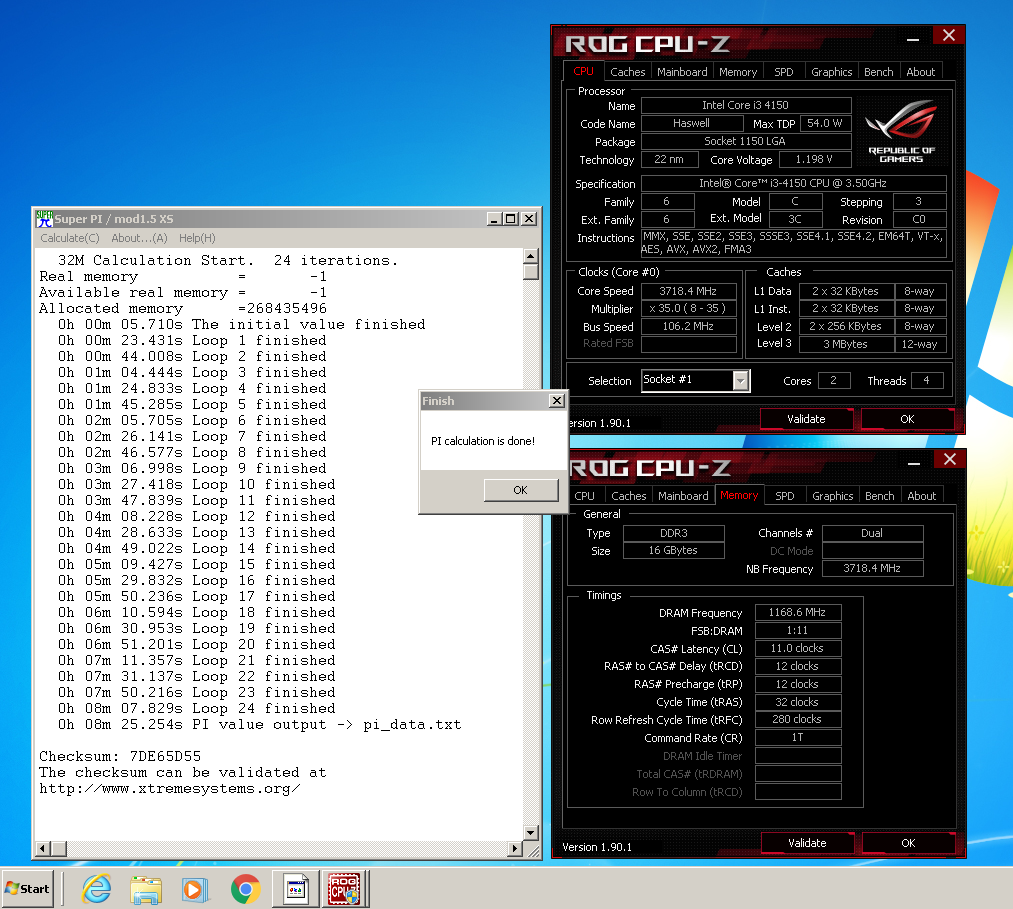Image resolution: width=1013 pixels, height=909 pixels.
Task: Click OK in the Finish dialog
Action: coord(521,490)
